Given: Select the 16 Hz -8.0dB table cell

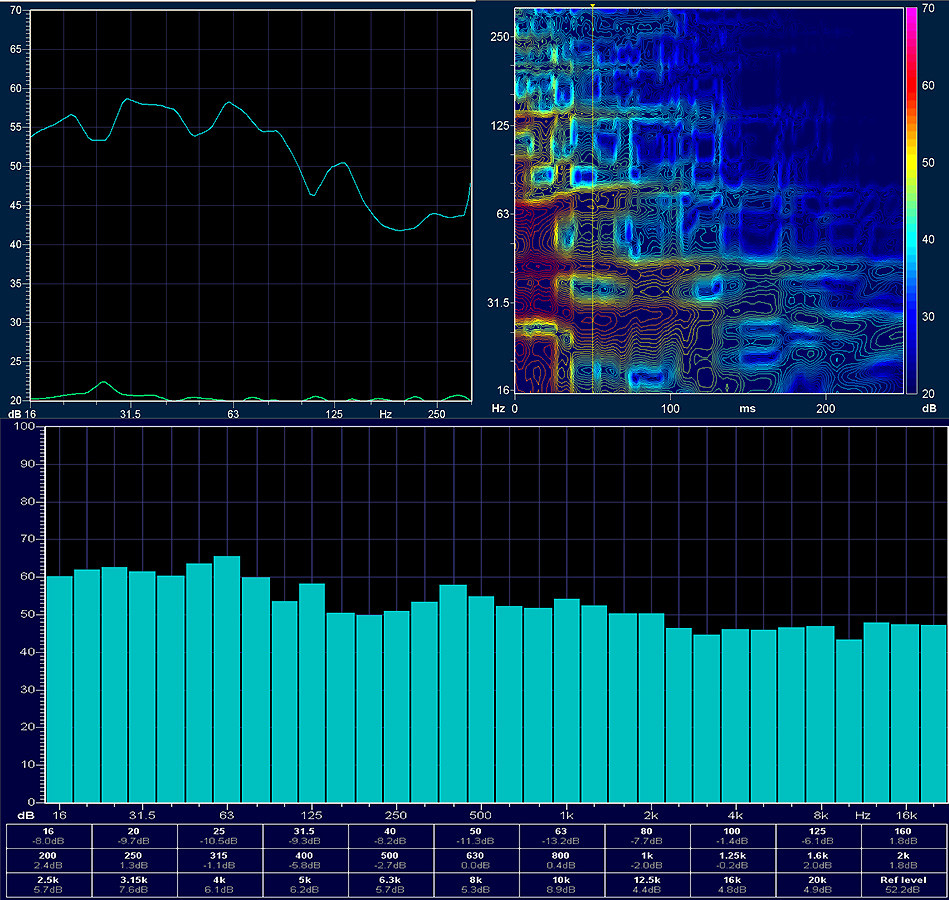Looking at the screenshot, I should (x=48, y=836).
